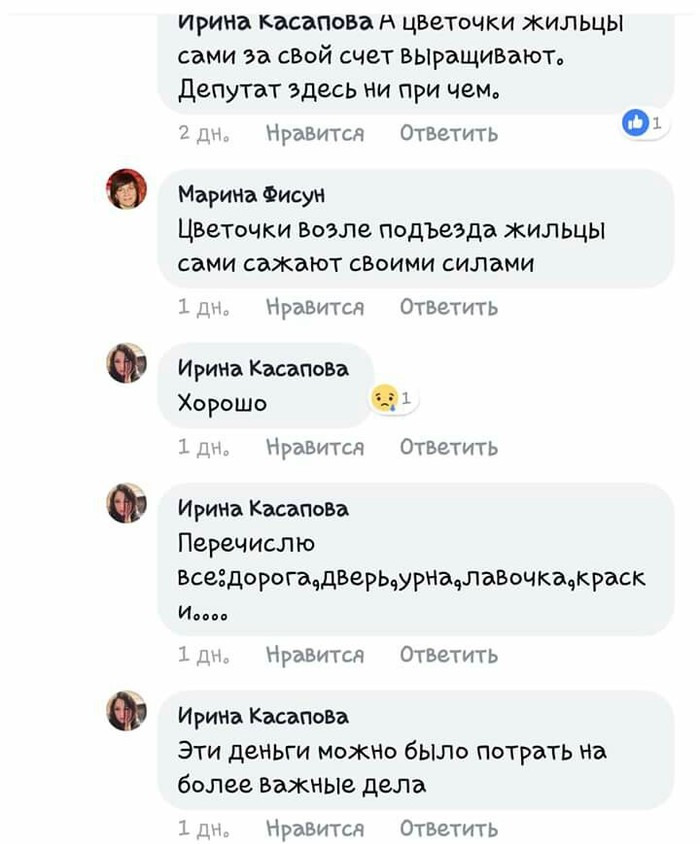
Task: Click Марина Фисун's profile picture
Action: [x=127, y=189]
